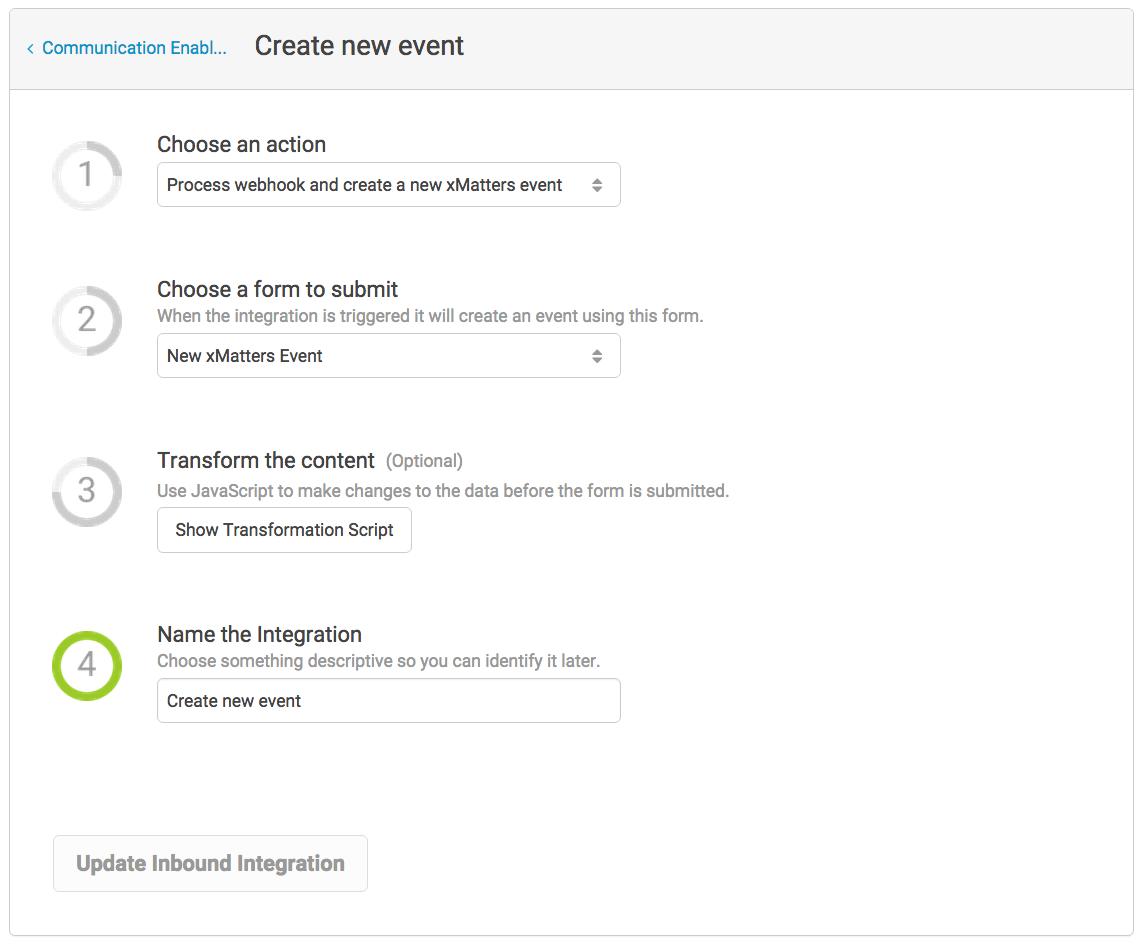The image size is (1145, 944).
Task: Click the 'When the integration is triggered' description
Action: tap(430, 316)
